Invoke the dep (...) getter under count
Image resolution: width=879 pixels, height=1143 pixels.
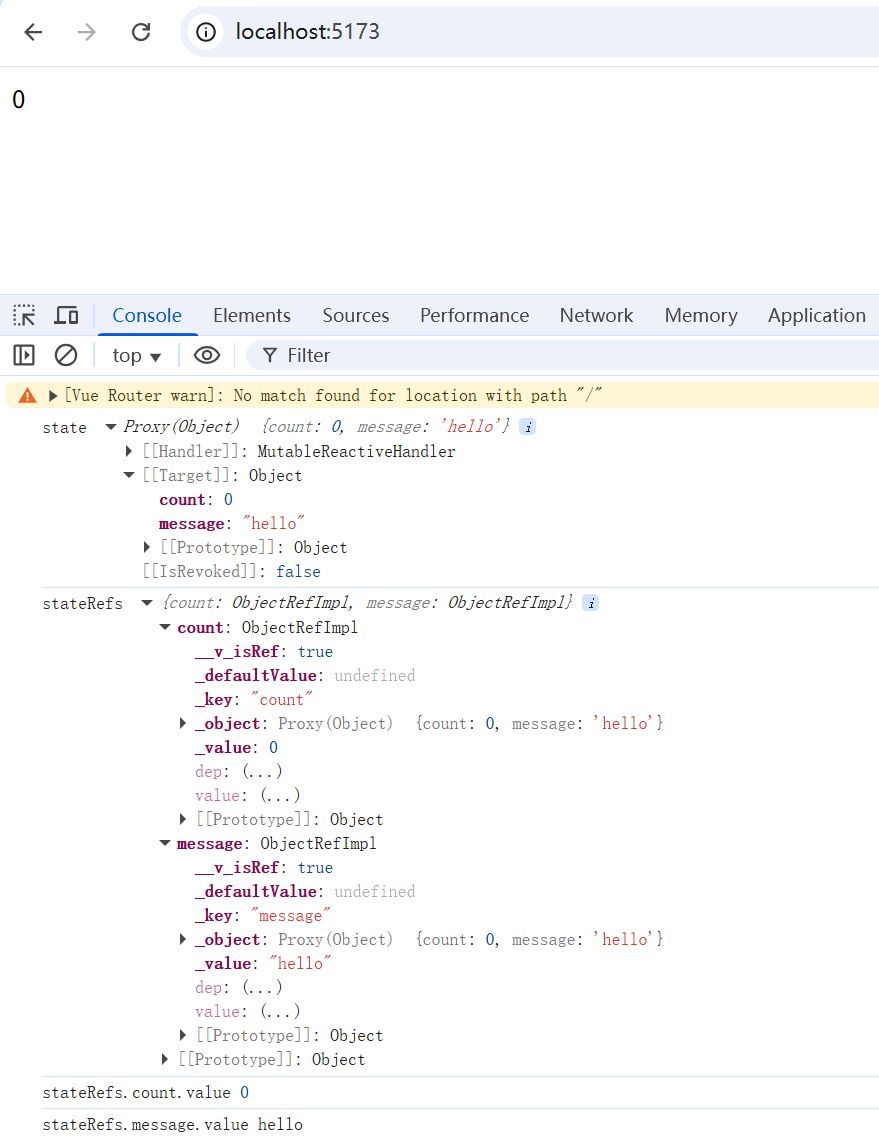coord(262,771)
